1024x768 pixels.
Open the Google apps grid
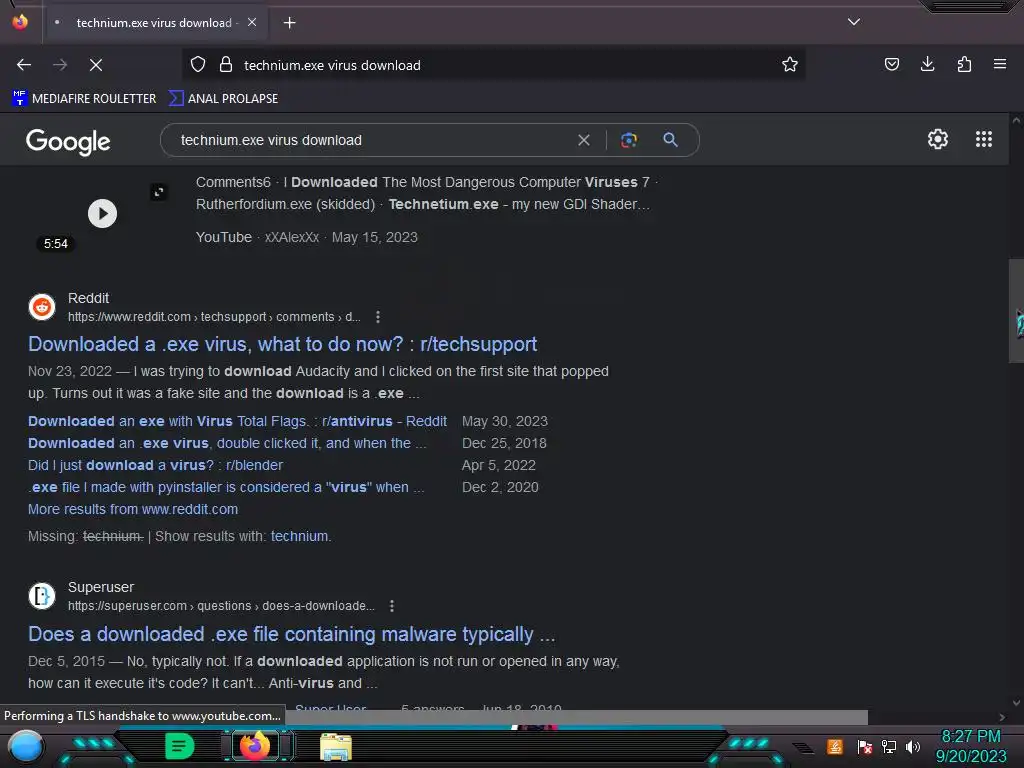(x=984, y=139)
